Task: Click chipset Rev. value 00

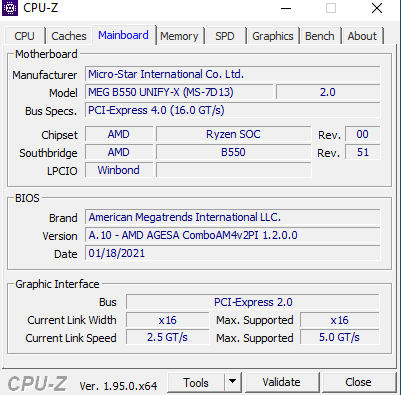Action: [x=362, y=134]
